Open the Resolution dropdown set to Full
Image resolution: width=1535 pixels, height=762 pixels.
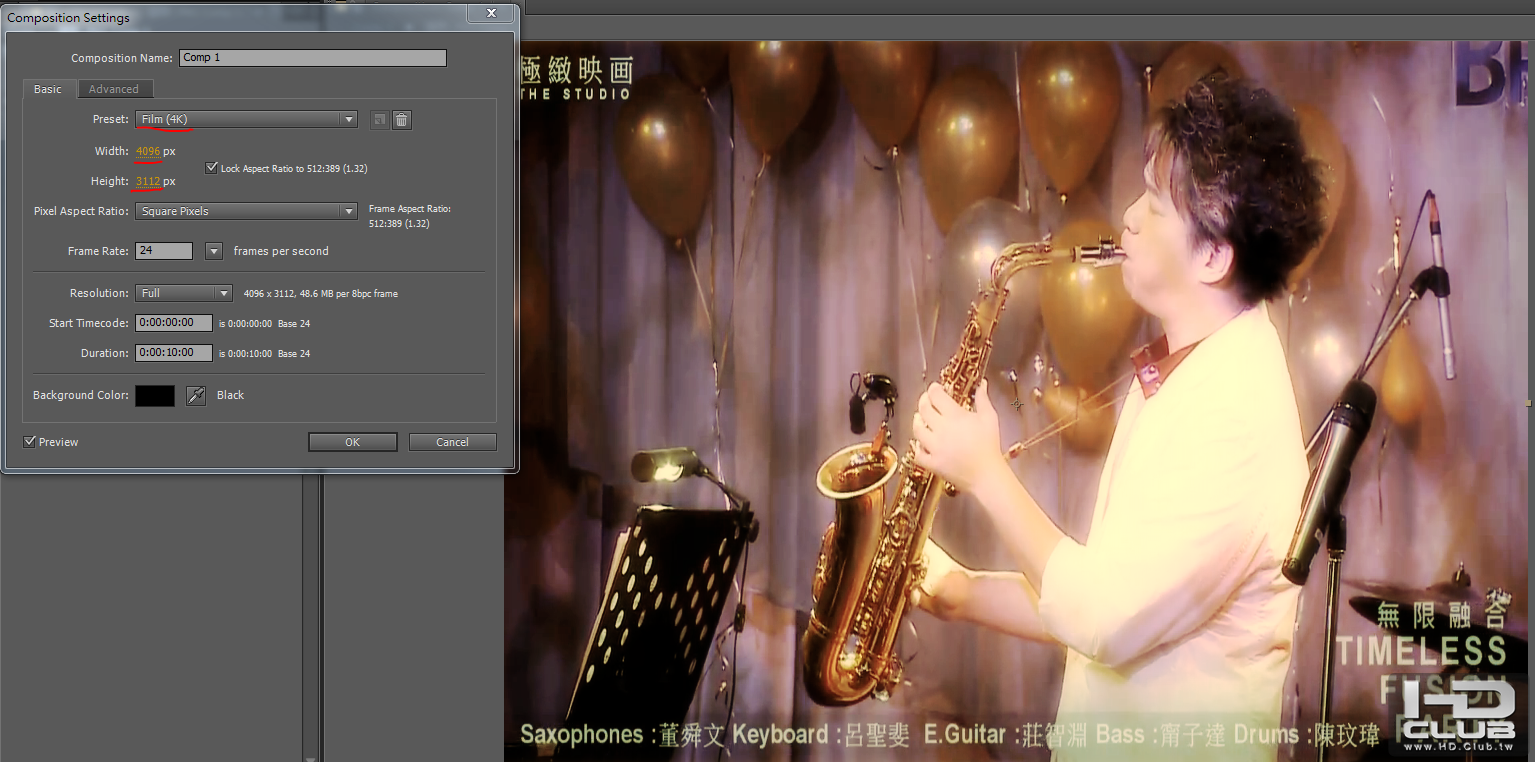pos(184,294)
